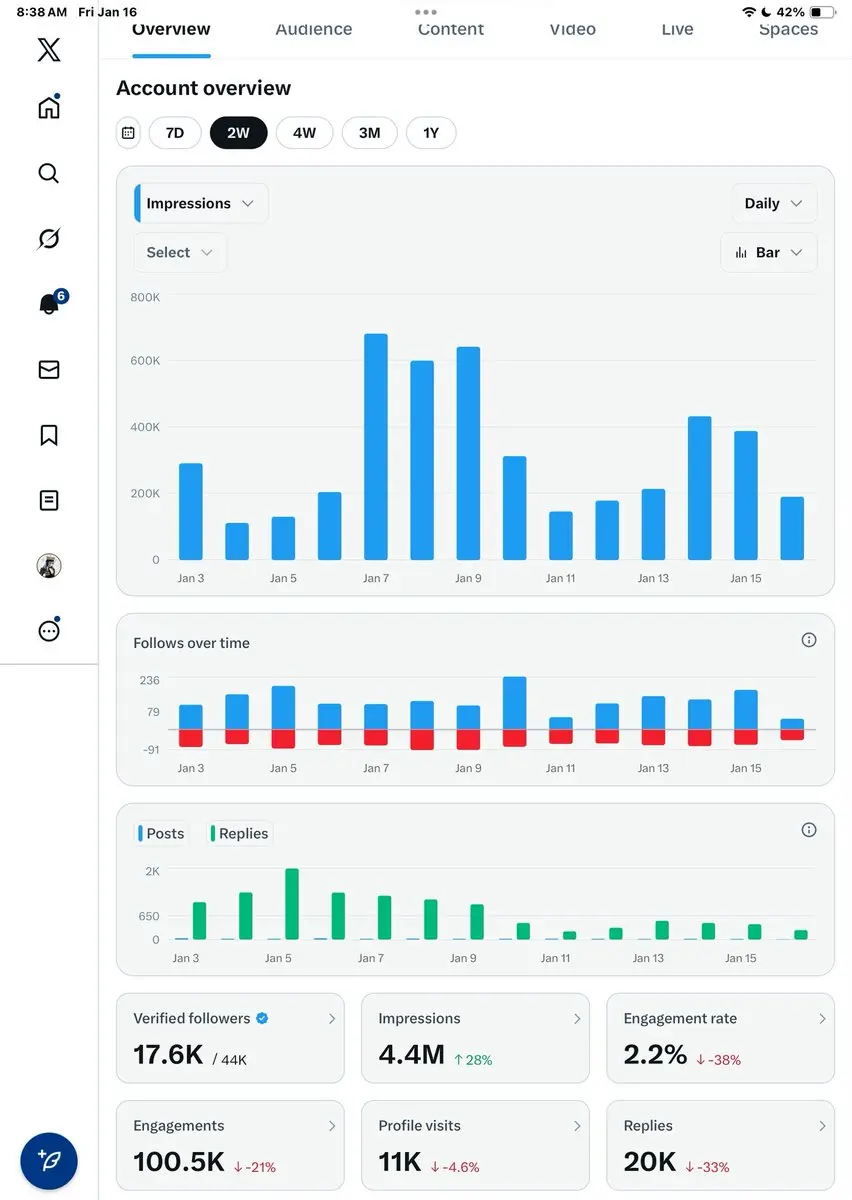Select the 7D time range
Viewport: 852px width, 1200px height.
click(x=174, y=132)
